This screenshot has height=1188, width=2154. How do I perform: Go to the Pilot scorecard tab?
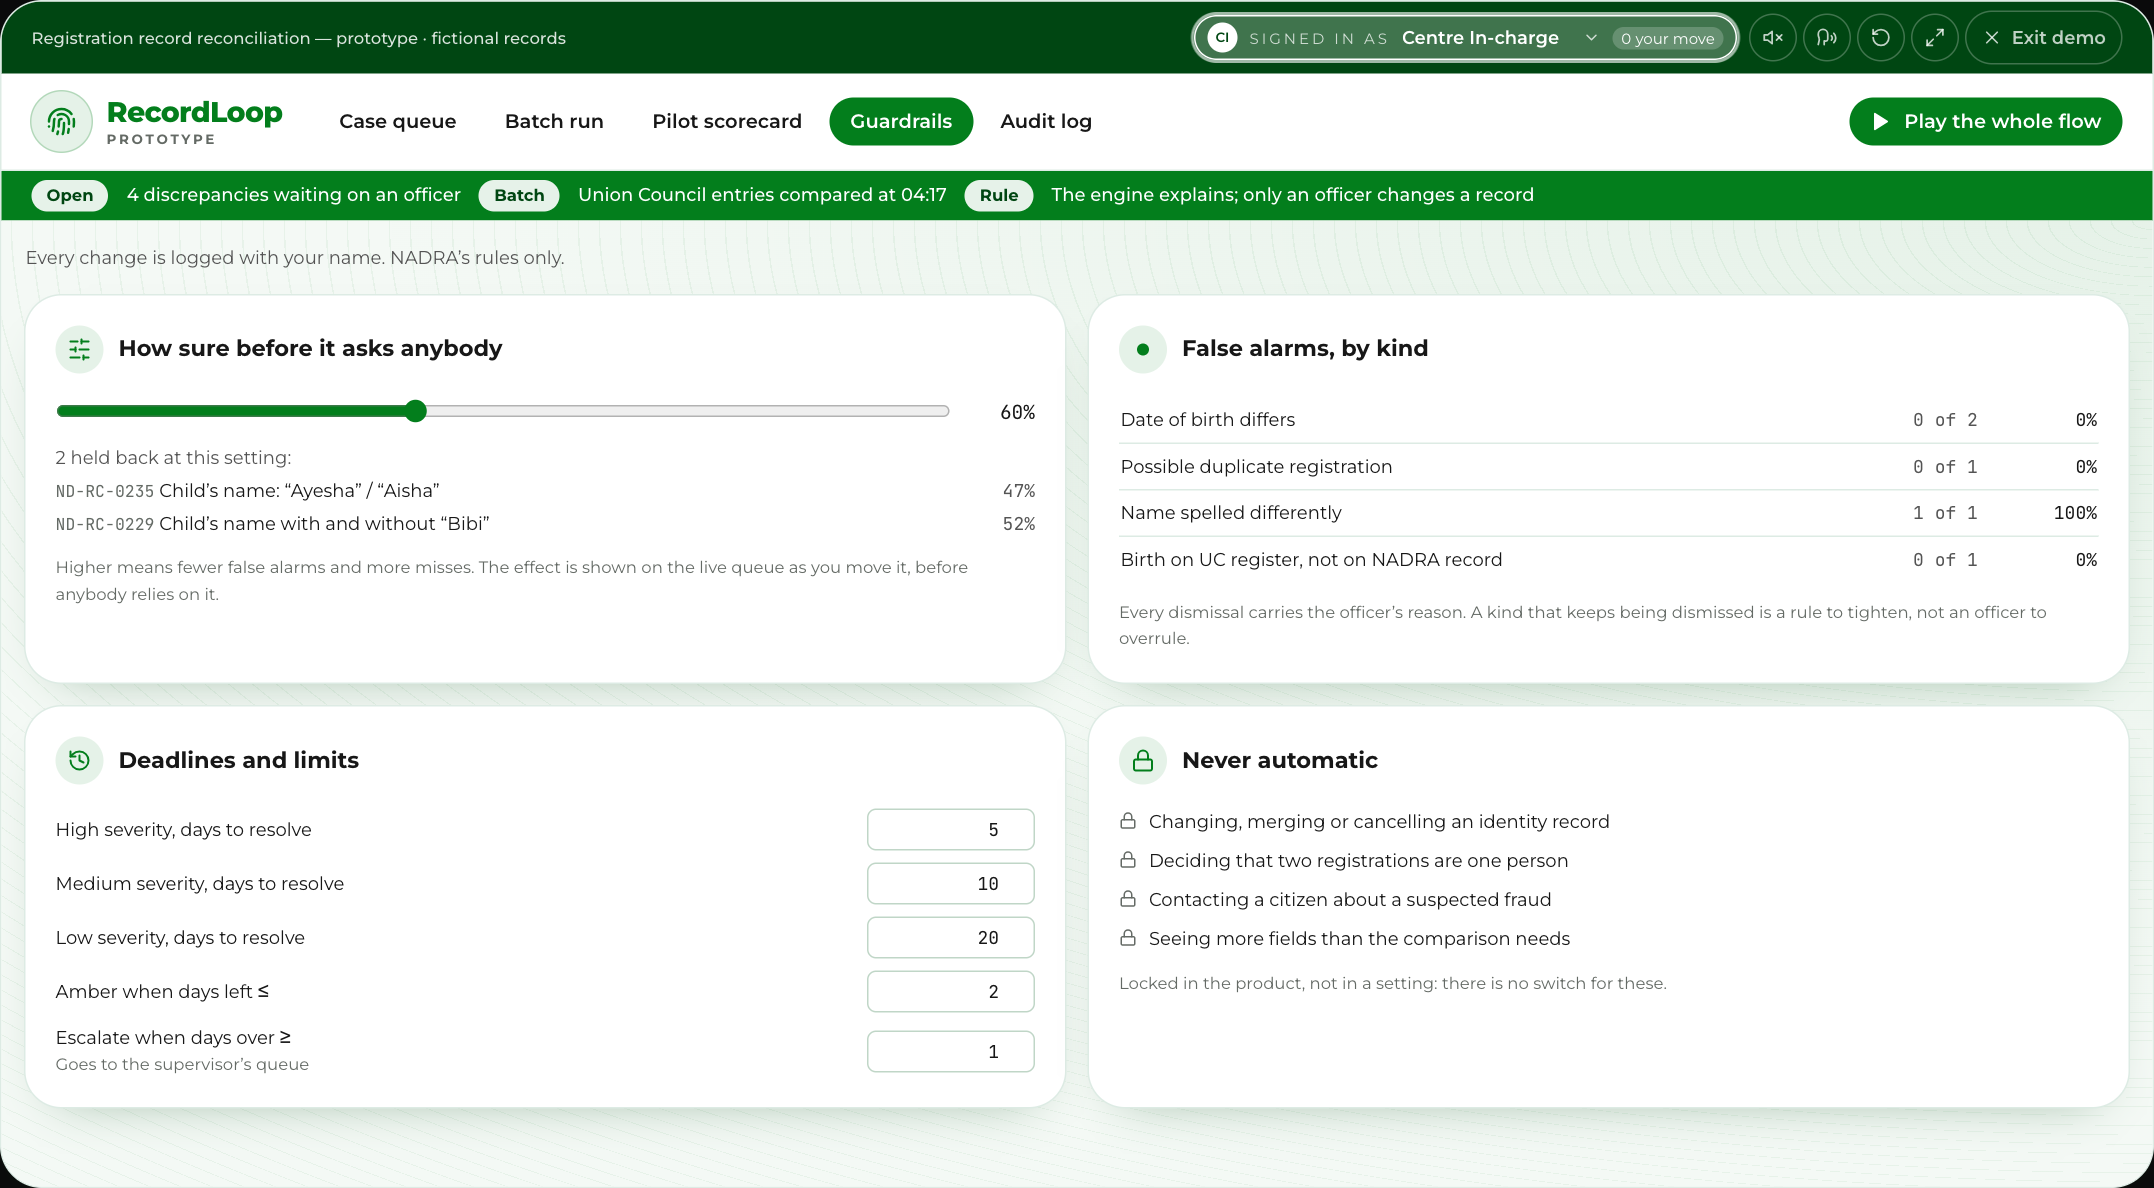(x=727, y=121)
